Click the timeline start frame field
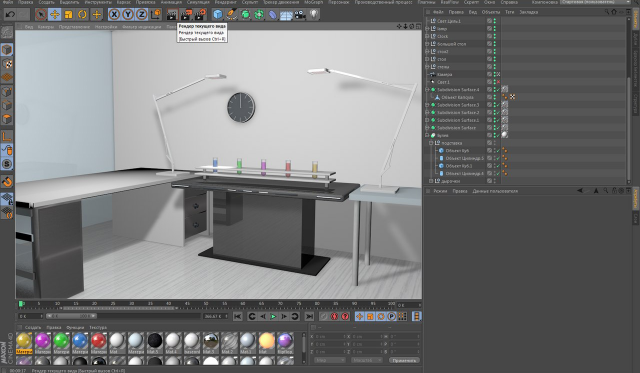 30,316
